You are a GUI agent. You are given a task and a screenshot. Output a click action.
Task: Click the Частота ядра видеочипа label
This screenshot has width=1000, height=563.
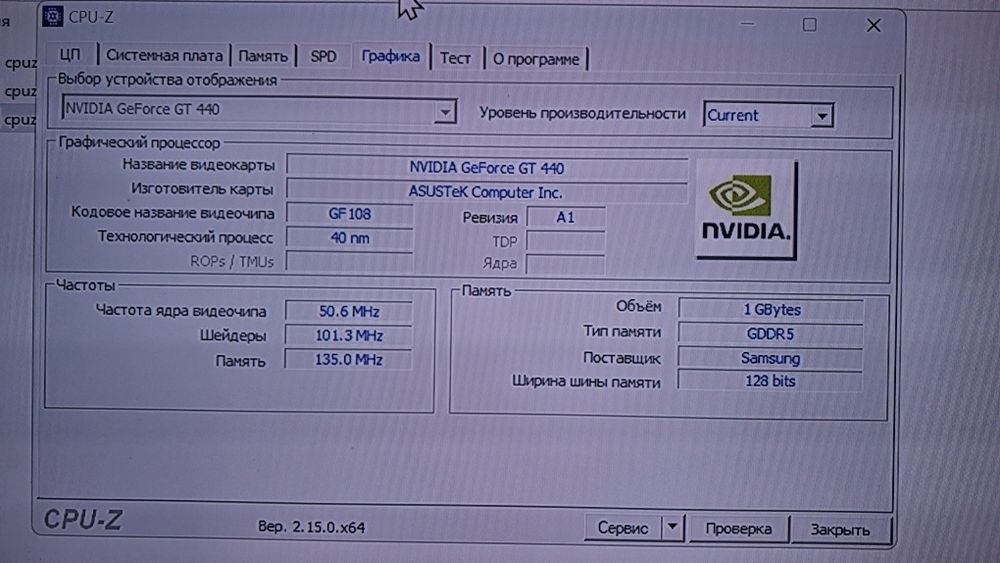point(181,311)
